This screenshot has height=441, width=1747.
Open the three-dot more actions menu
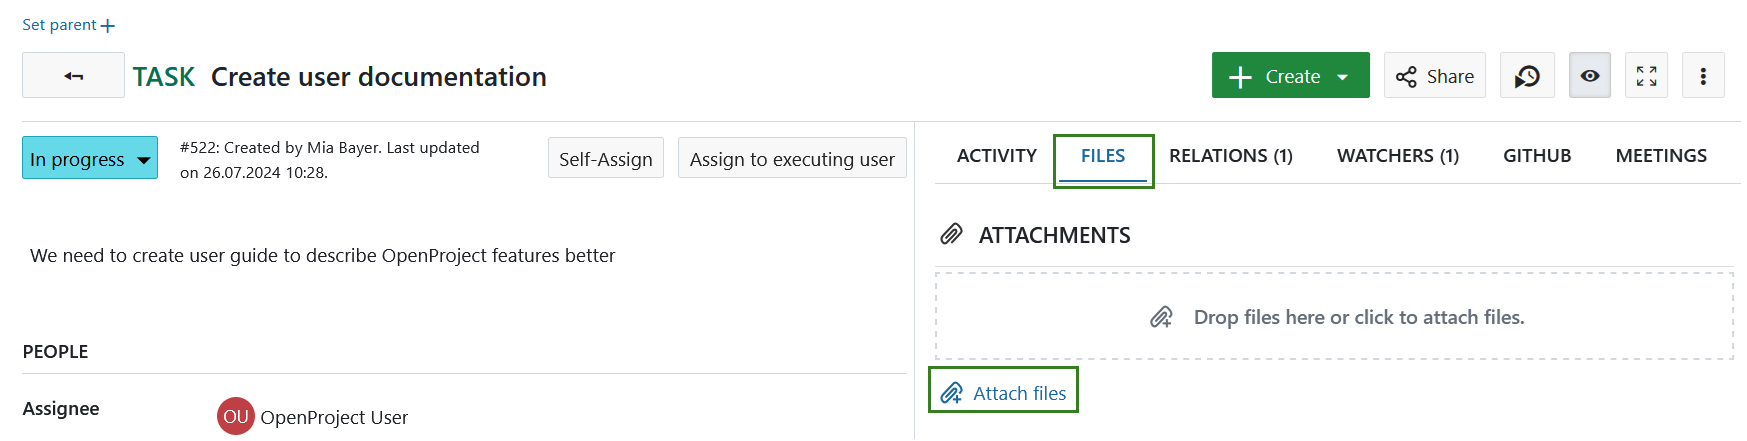(x=1703, y=76)
